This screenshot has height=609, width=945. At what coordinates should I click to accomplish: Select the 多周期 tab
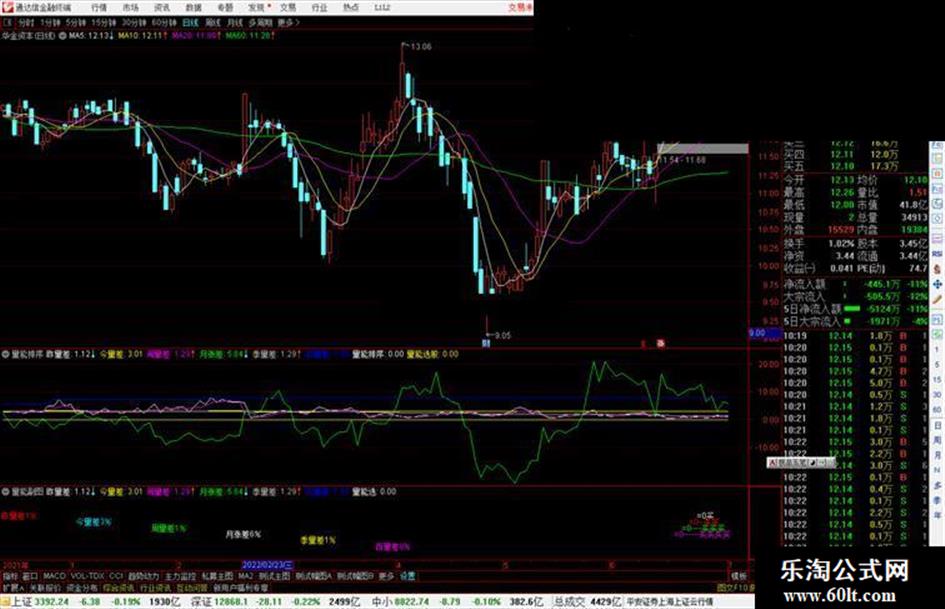click(x=260, y=22)
